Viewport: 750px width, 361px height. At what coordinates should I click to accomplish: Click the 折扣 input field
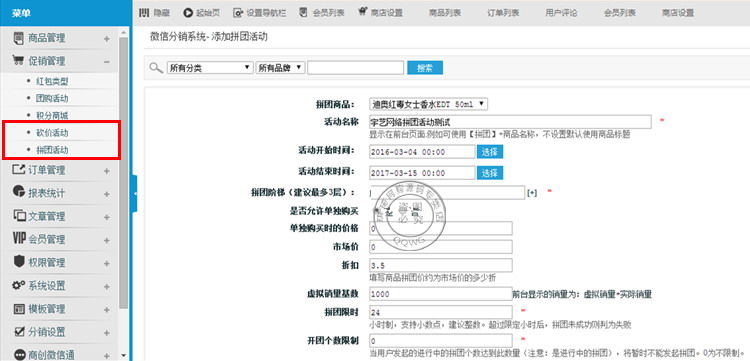point(441,265)
